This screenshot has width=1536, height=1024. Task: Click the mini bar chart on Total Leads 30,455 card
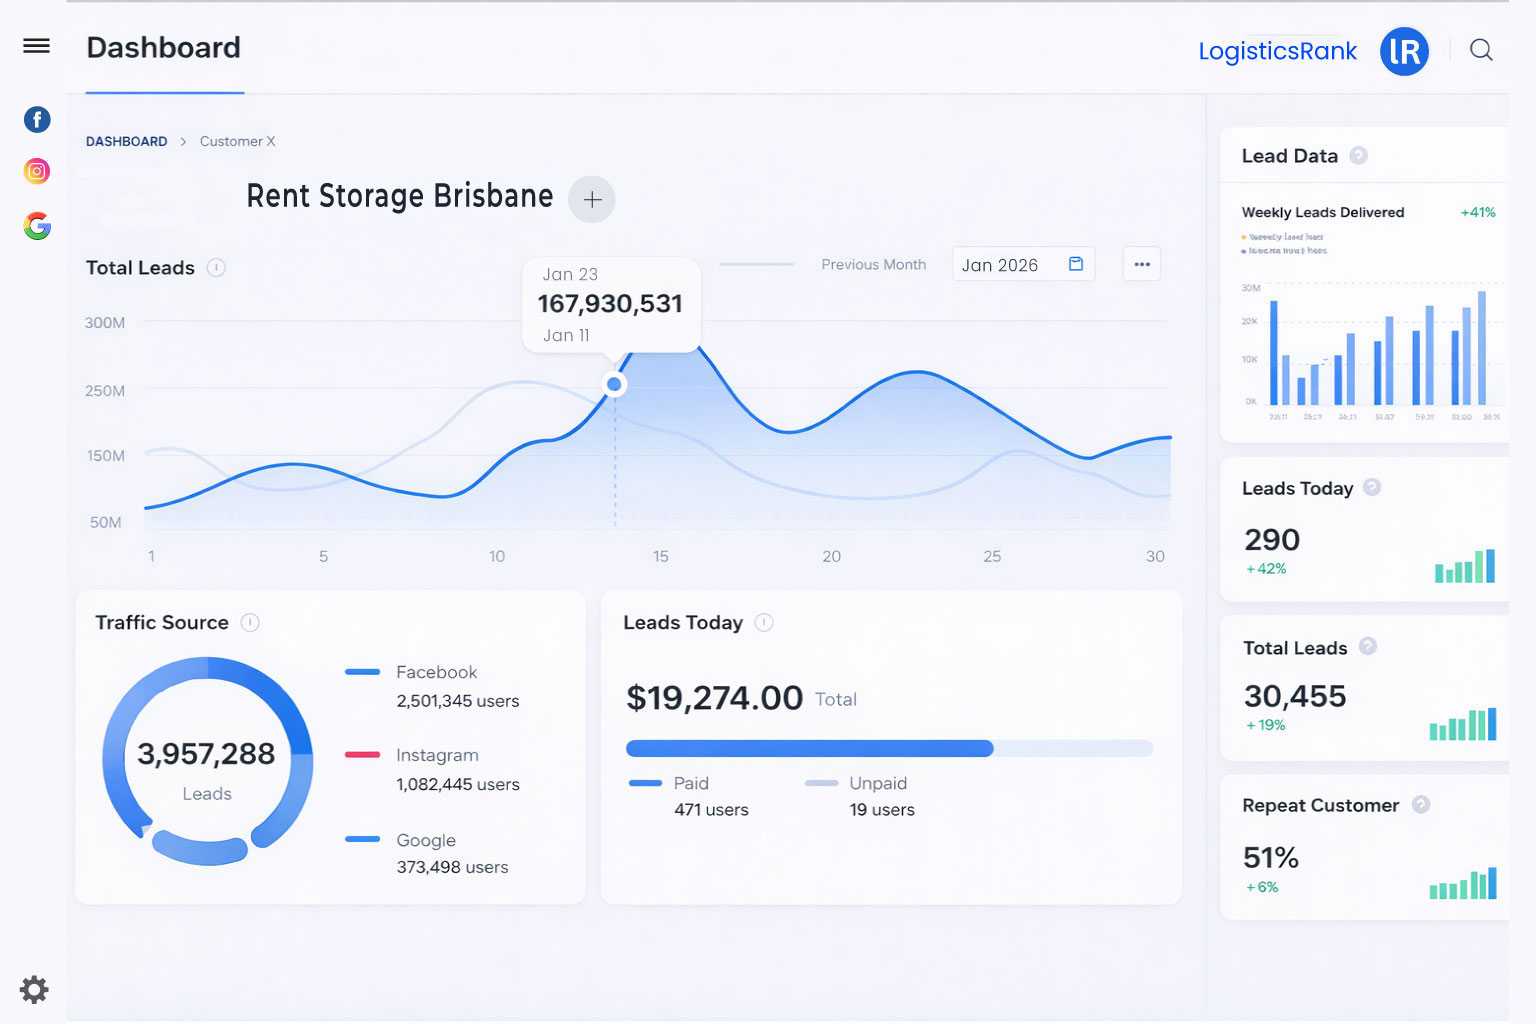[1463, 724]
